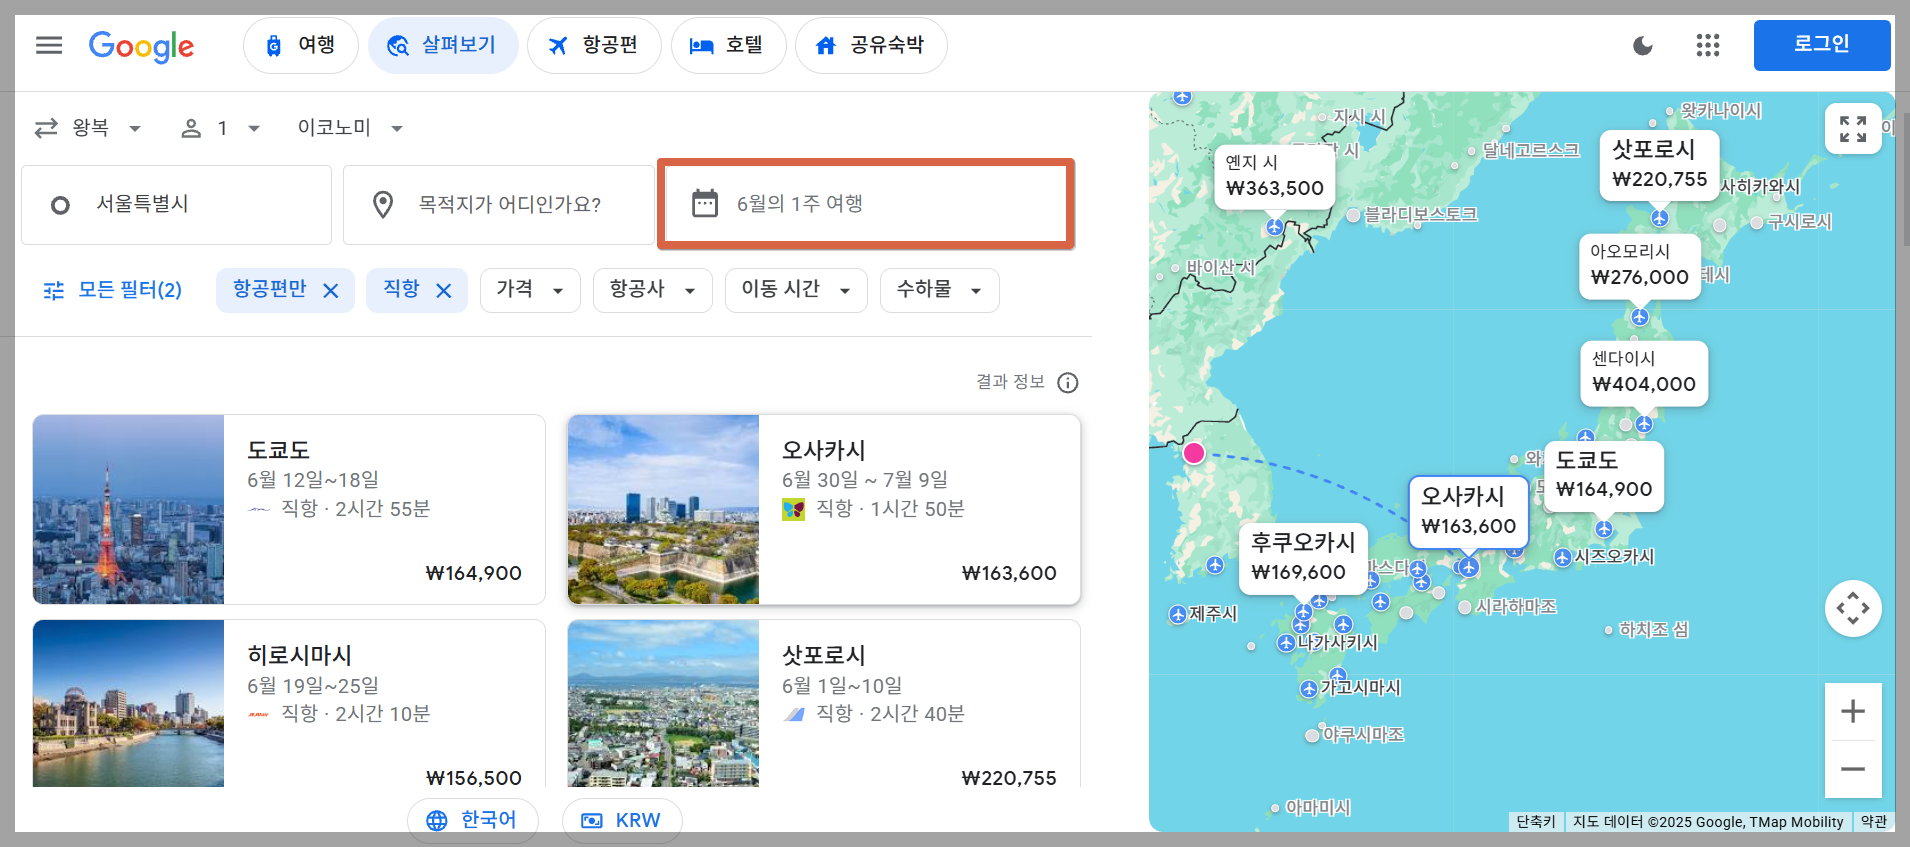Click the 제주시 airport marker
The width and height of the screenshot is (1910, 847).
pos(1178,614)
